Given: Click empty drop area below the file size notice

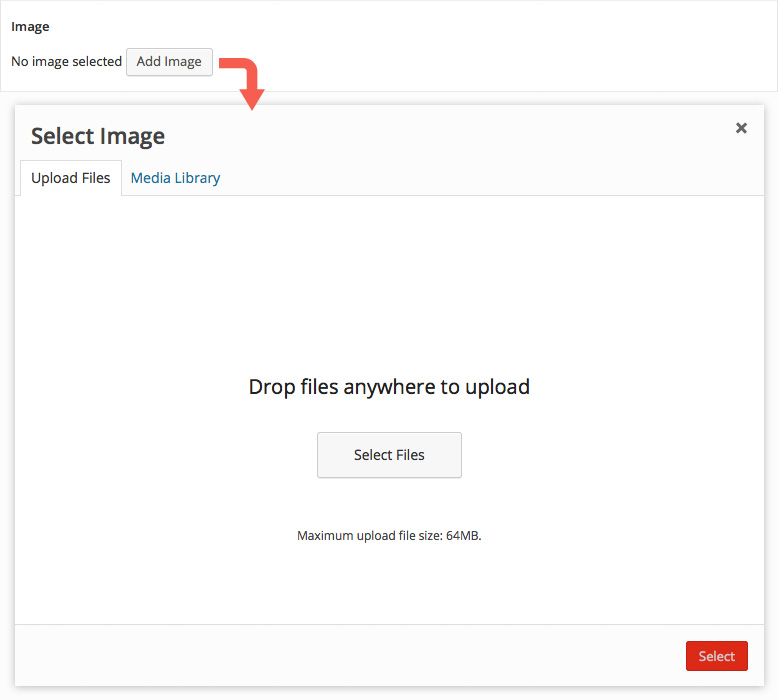Looking at the screenshot, I should point(389,585).
